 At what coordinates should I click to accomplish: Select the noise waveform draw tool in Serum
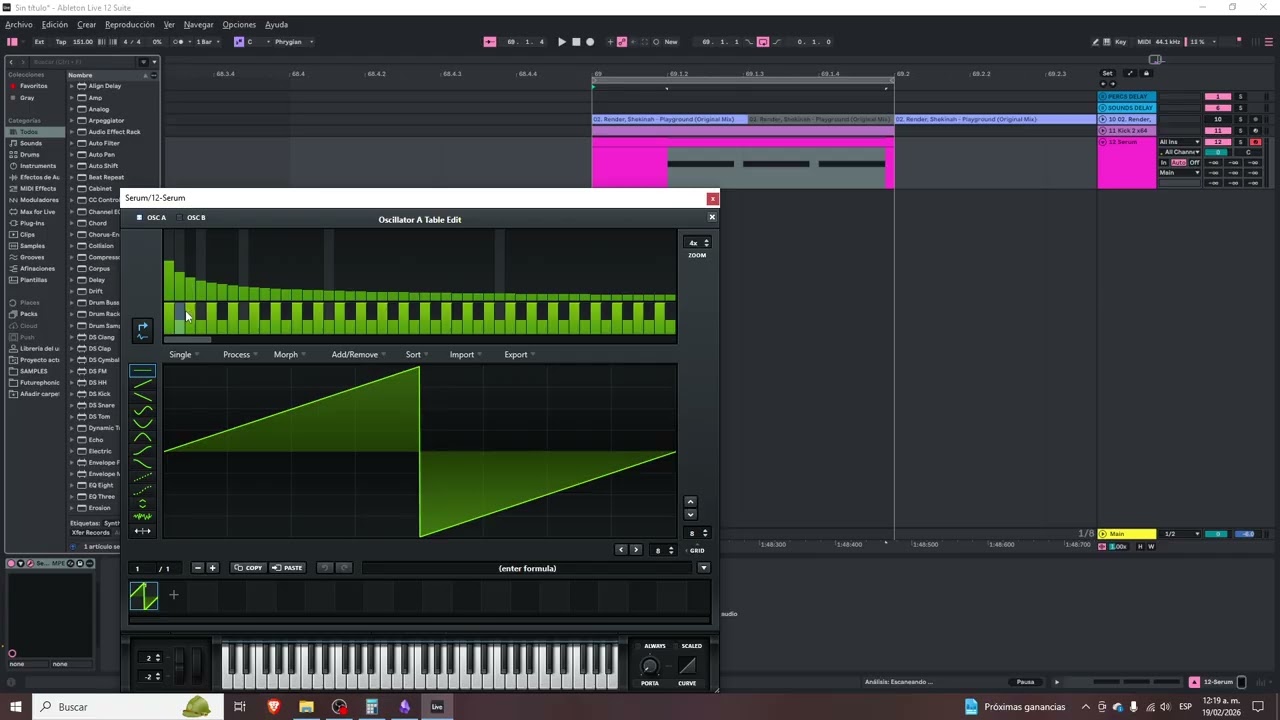[143, 517]
